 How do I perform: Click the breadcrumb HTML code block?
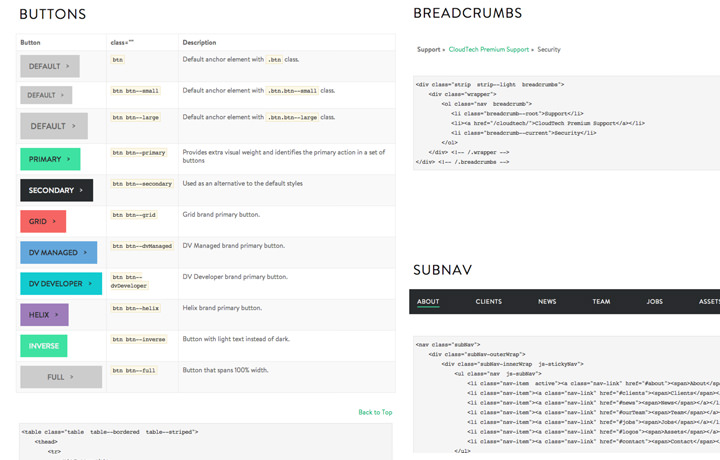point(566,123)
